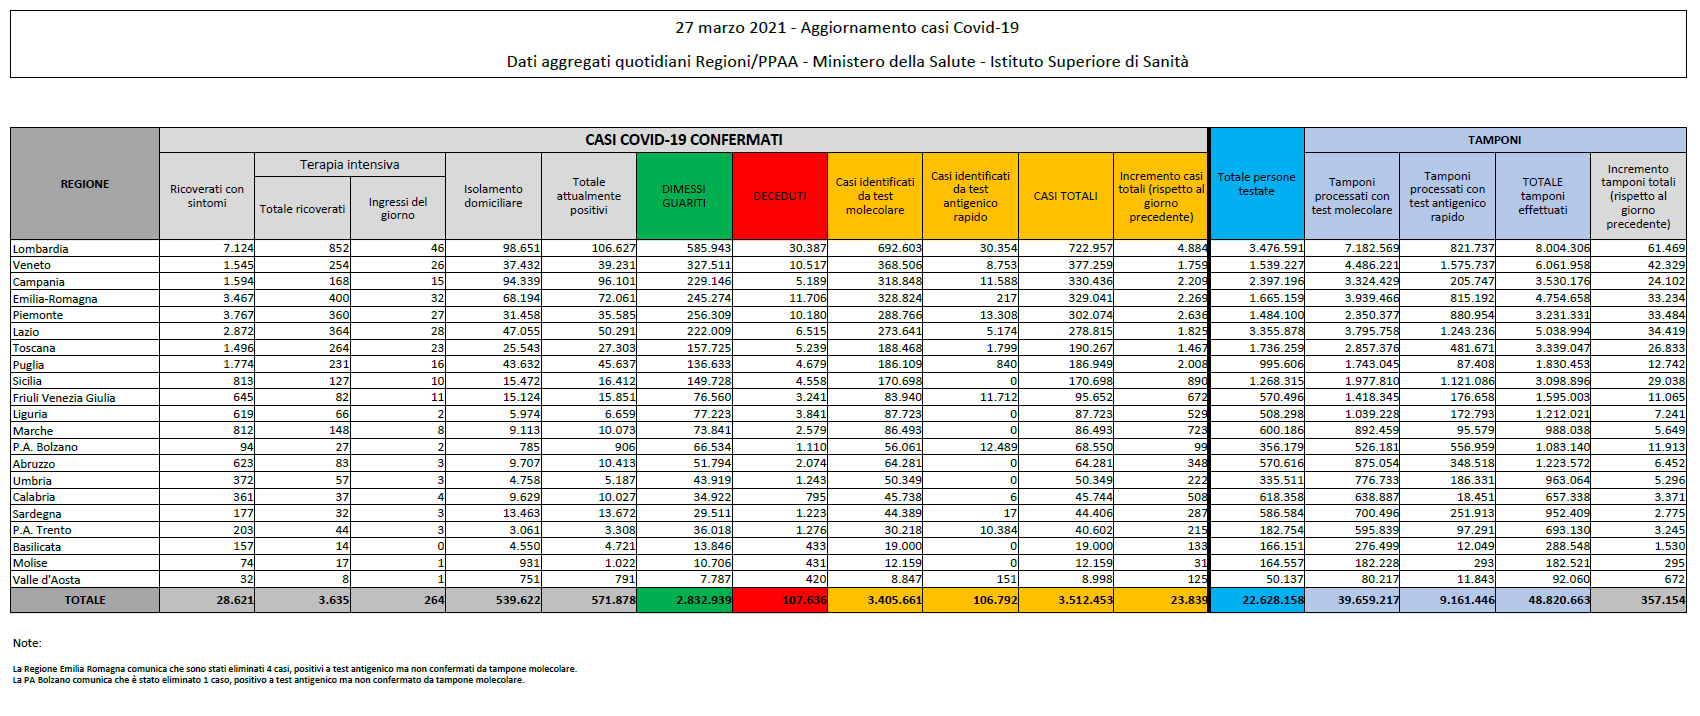Viewport: 1700px width, 716px height.
Task: Click the orange CASI TOTALI header
Action: tap(1065, 196)
